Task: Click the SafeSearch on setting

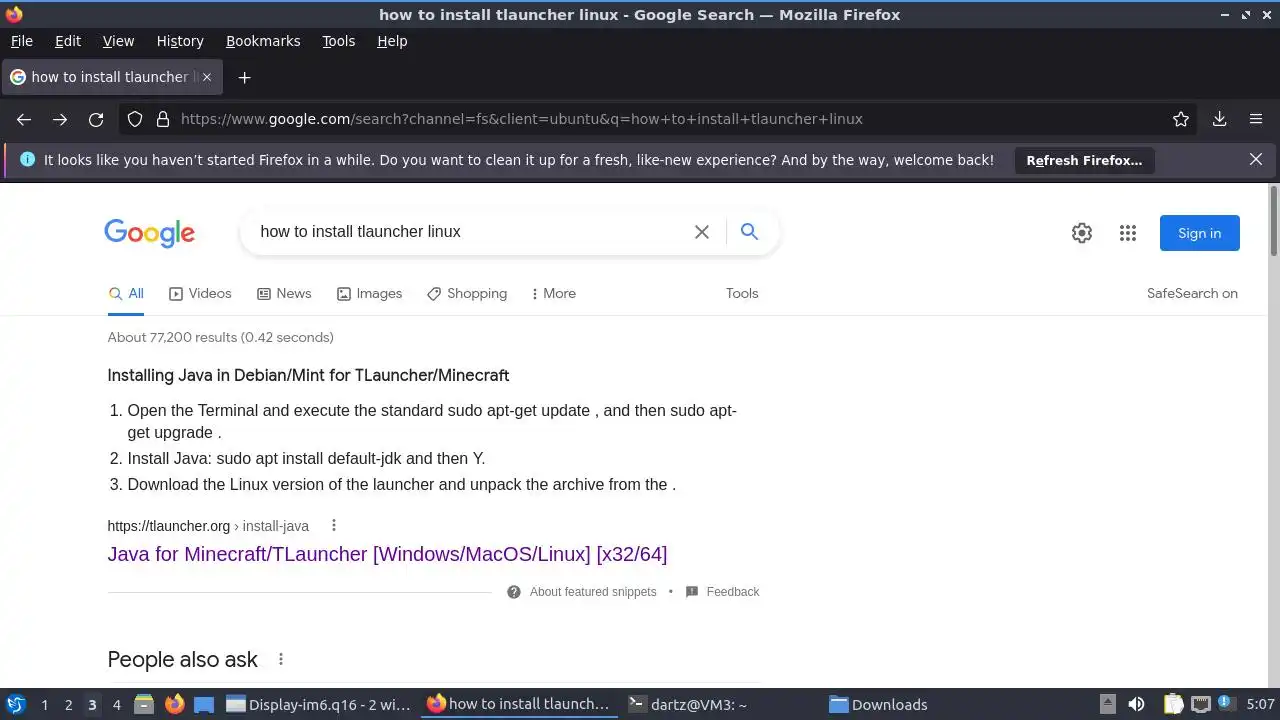Action: click(x=1192, y=294)
